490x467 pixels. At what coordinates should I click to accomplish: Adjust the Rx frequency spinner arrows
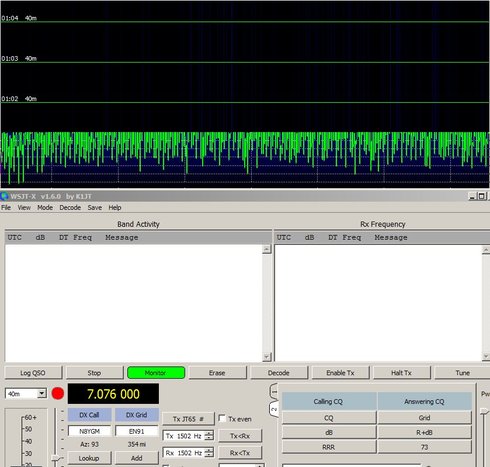coord(209,453)
